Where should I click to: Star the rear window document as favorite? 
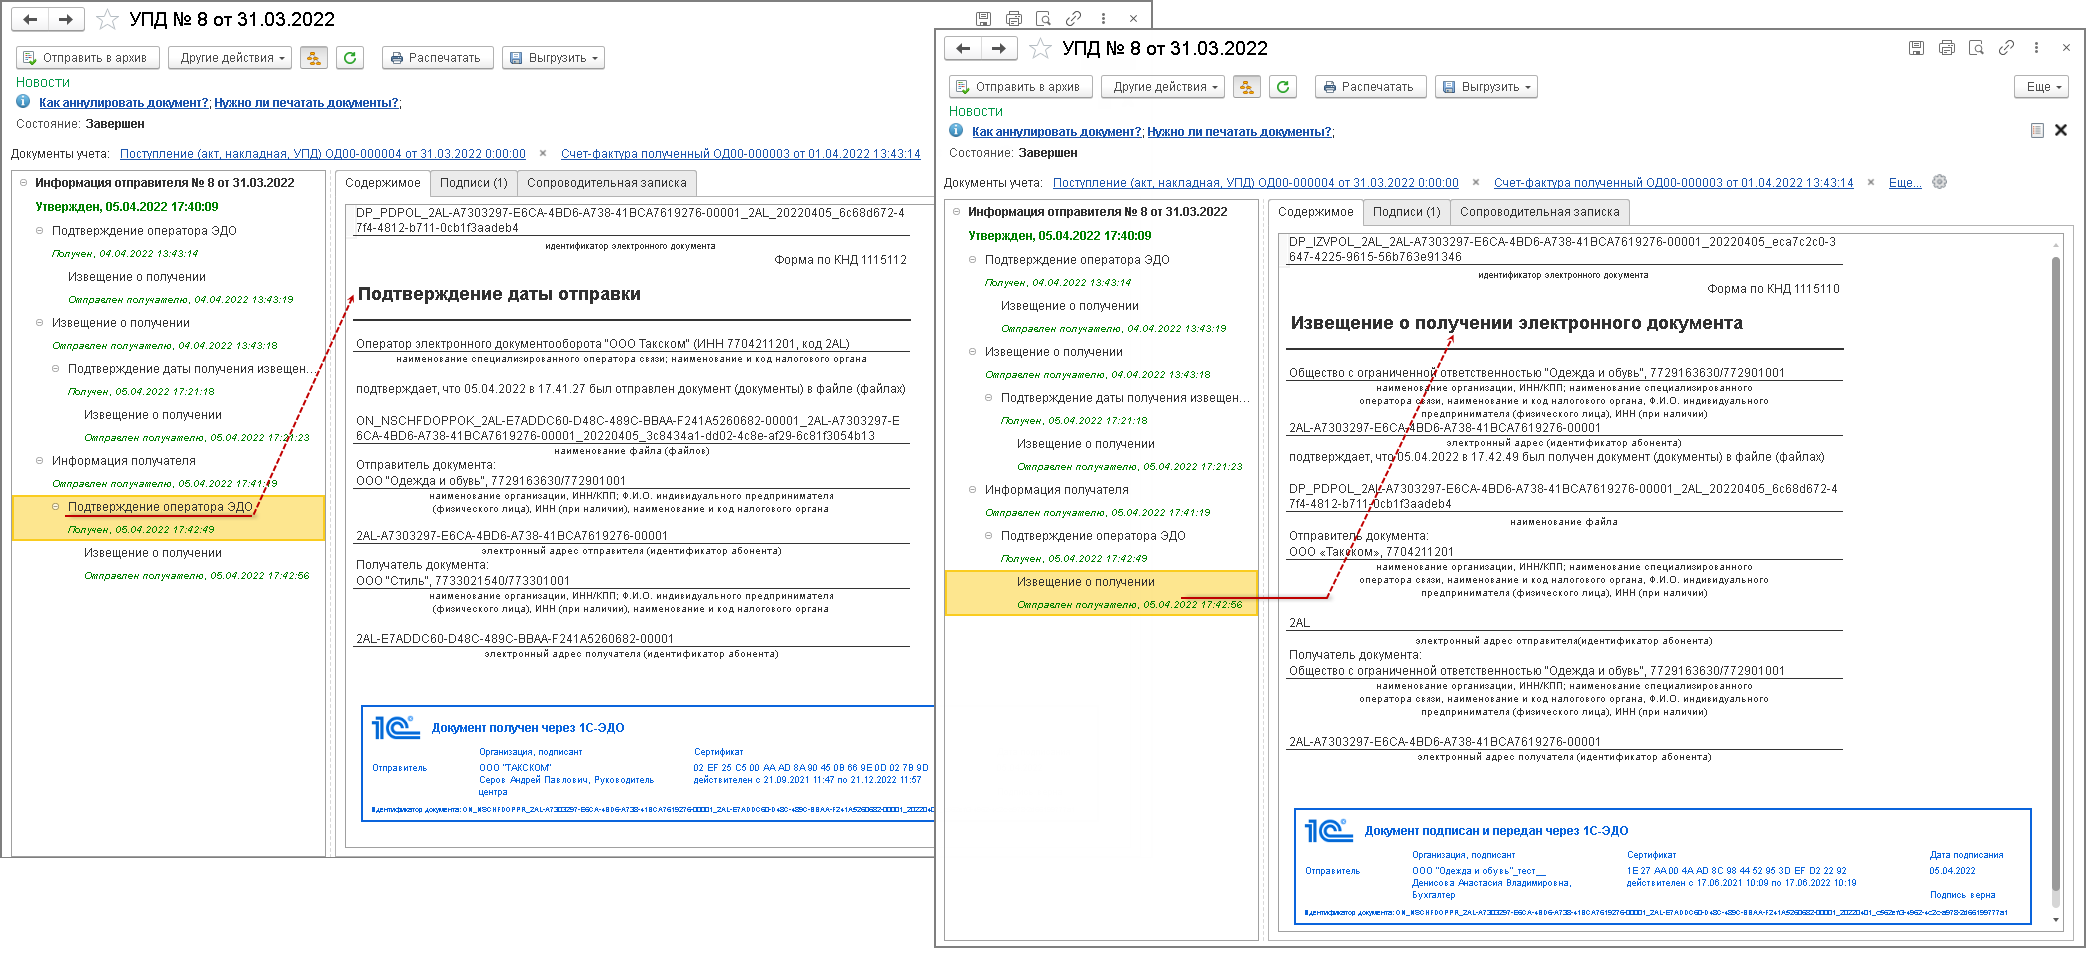pos(107,19)
